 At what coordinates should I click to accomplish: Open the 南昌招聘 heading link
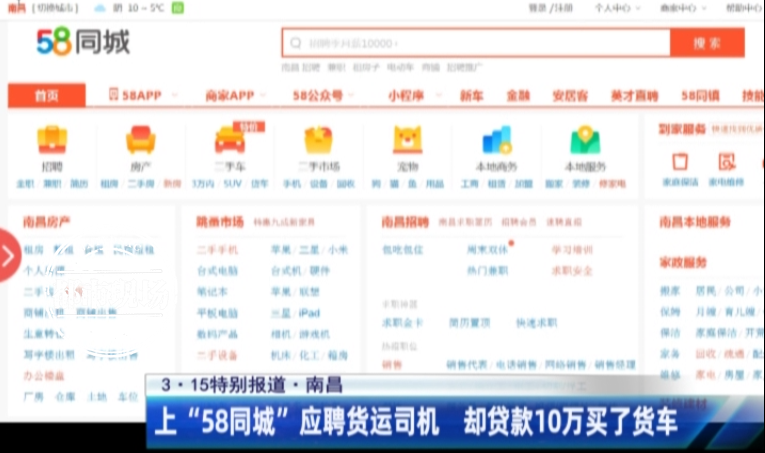tap(405, 222)
